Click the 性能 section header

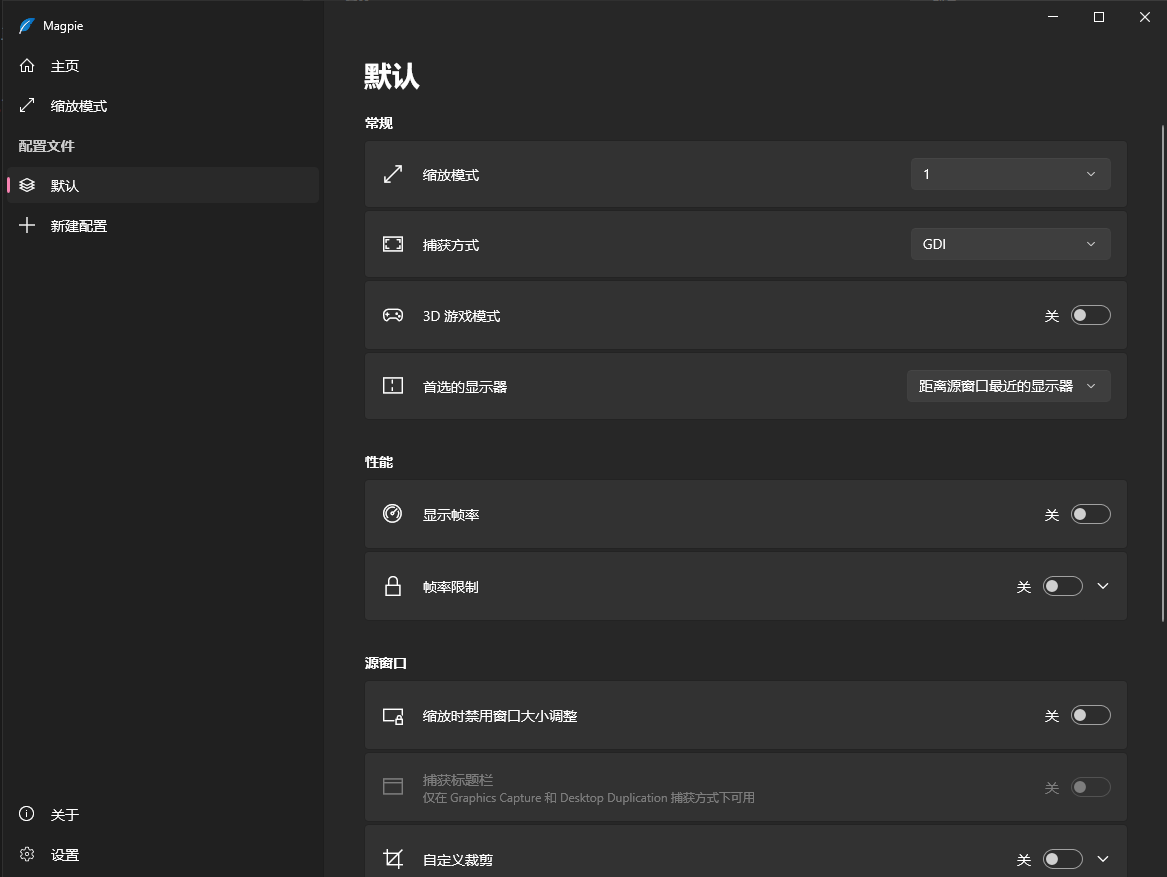379,462
